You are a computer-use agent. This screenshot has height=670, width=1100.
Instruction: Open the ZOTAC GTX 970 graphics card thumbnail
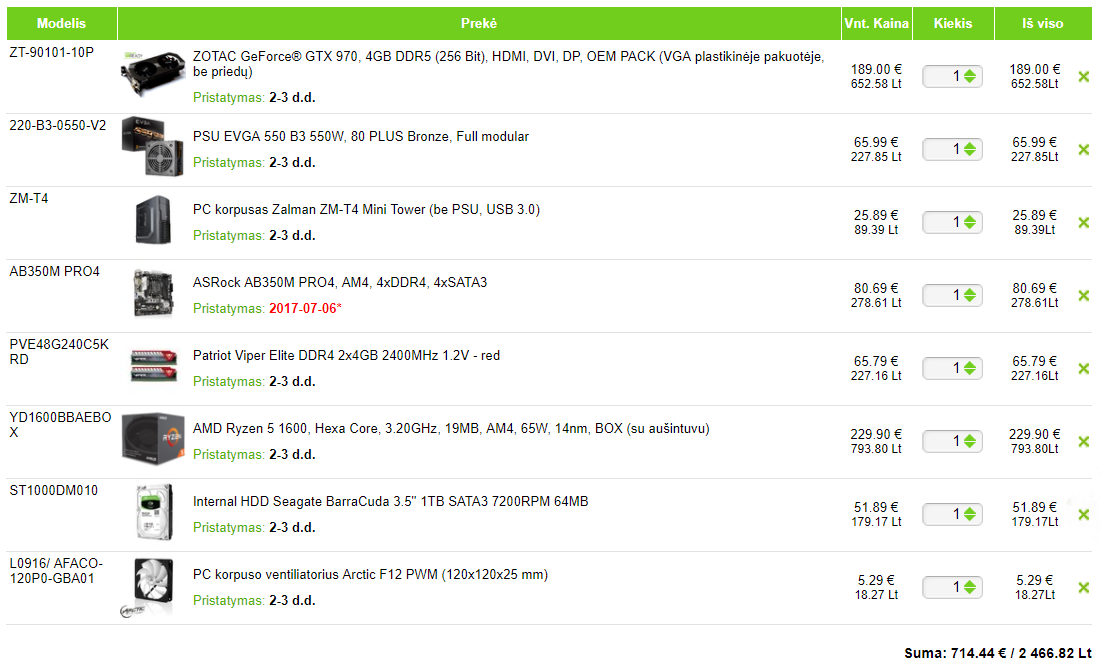(x=153, y=72)
